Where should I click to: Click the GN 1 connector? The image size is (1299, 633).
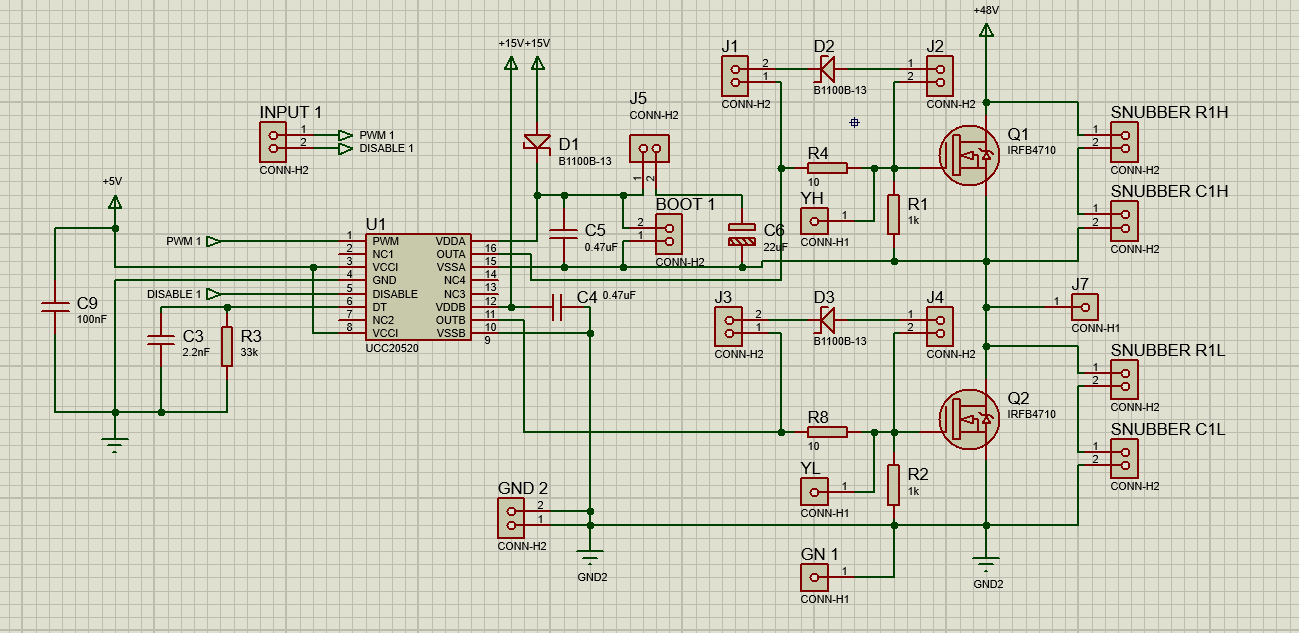pos(815,576)
